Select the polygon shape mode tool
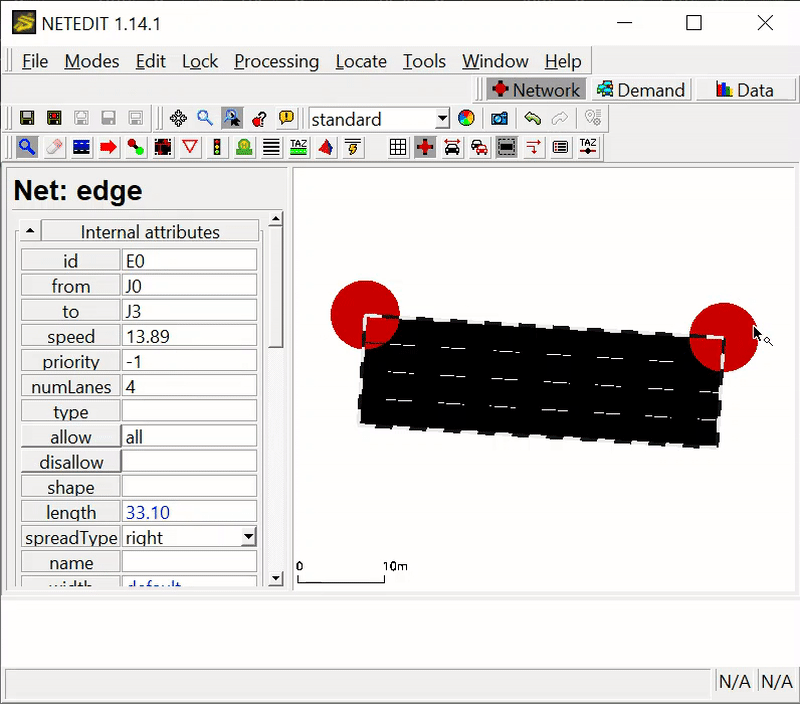Screen dimensions: 800x704 click(x=326, y=147)
